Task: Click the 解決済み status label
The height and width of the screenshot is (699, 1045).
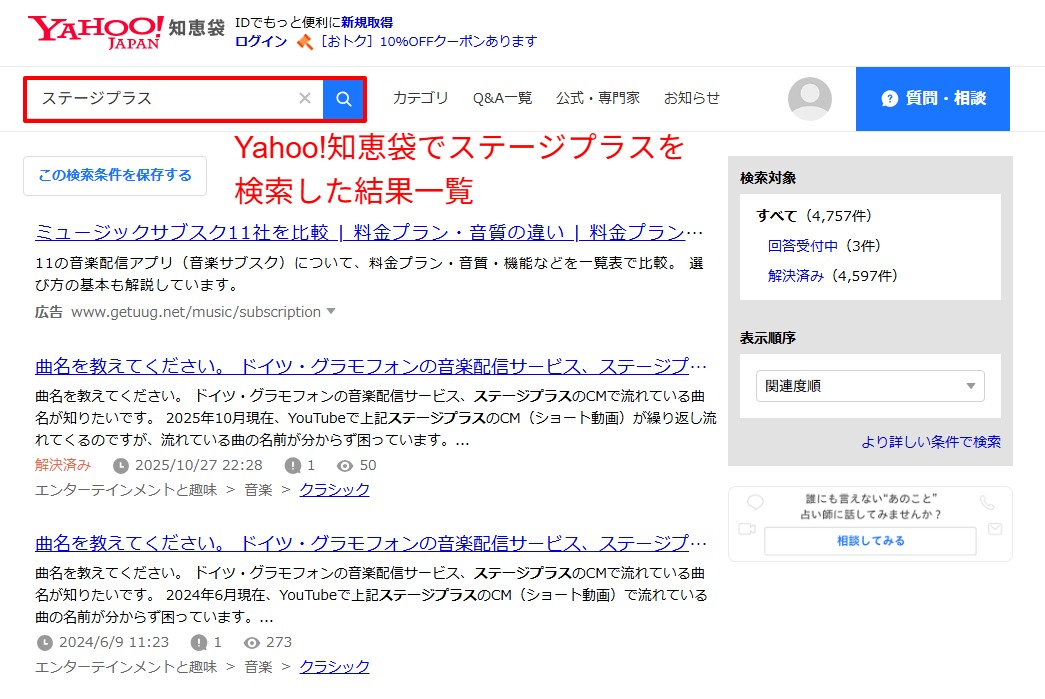Action: click(63, 465)
